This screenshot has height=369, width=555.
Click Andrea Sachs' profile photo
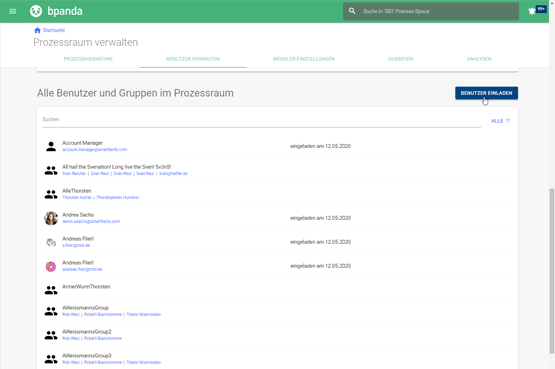click(x=51, y=218)
